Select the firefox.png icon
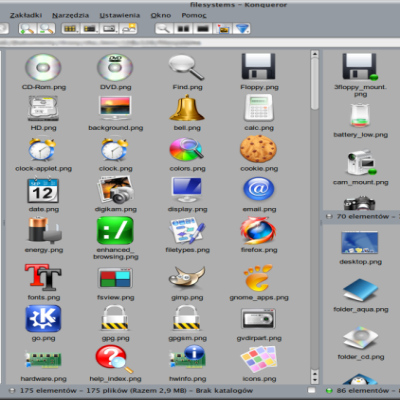 (258, 231)
